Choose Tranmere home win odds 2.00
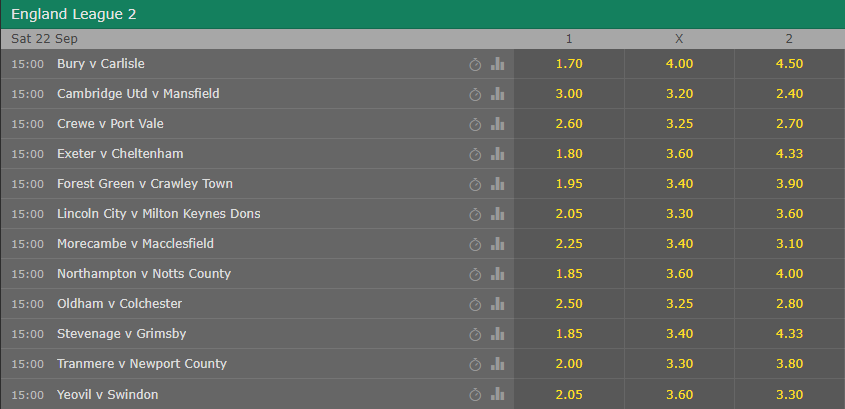Image resolution: width=845 pixels, height=409 pixels. 569,364
